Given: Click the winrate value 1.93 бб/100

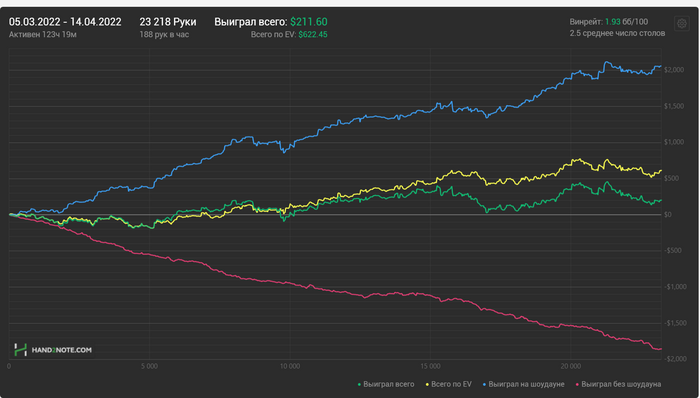Looking at the screenshot, I should (x=626, y=22).
